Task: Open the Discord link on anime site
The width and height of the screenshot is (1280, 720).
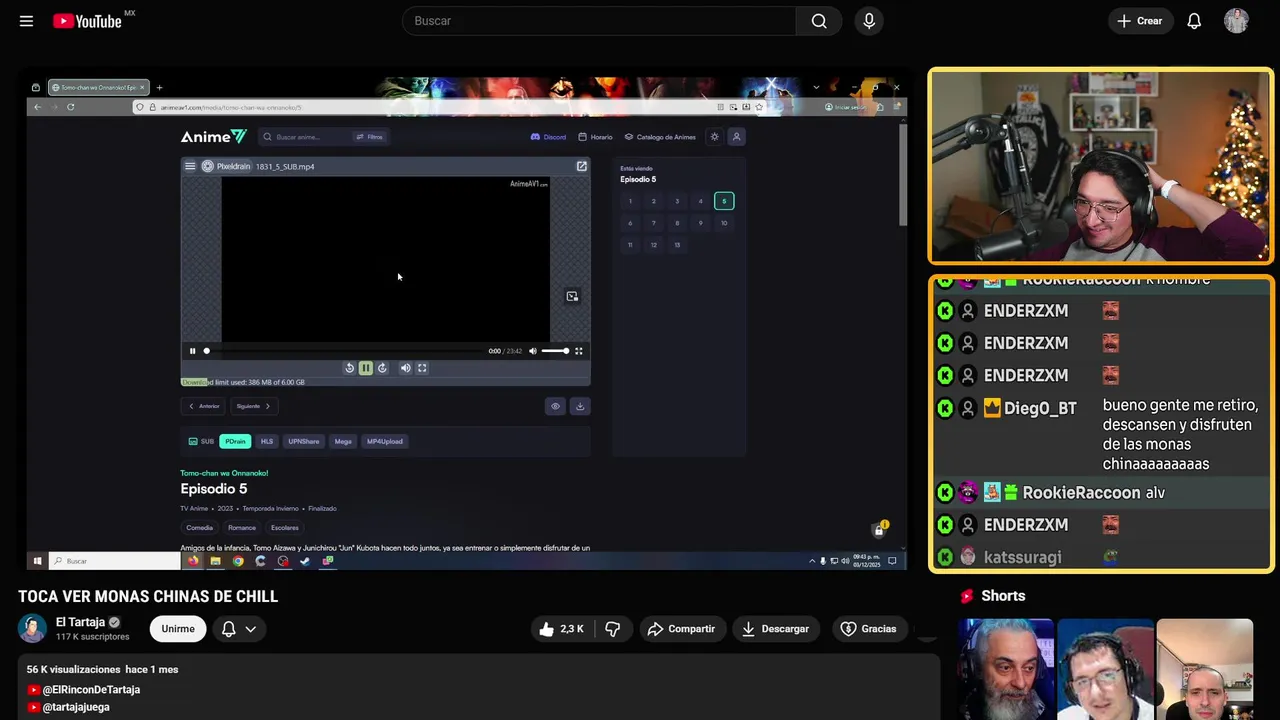Action: coord(549,137)
